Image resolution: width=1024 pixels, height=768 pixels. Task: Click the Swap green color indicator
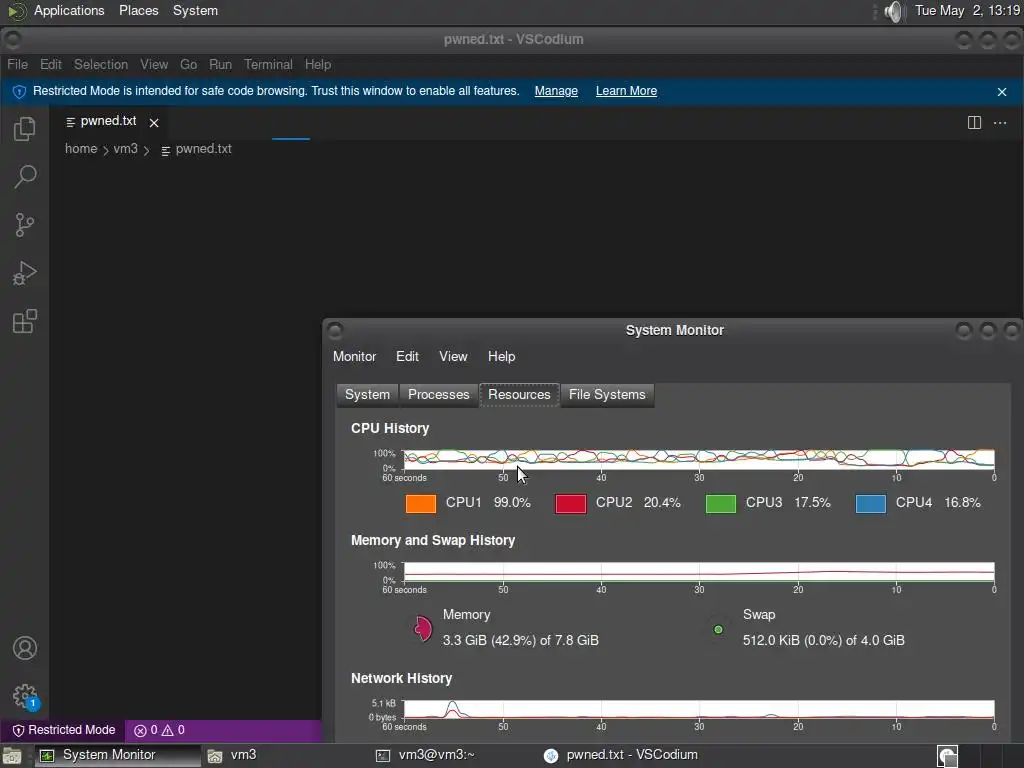718,630
